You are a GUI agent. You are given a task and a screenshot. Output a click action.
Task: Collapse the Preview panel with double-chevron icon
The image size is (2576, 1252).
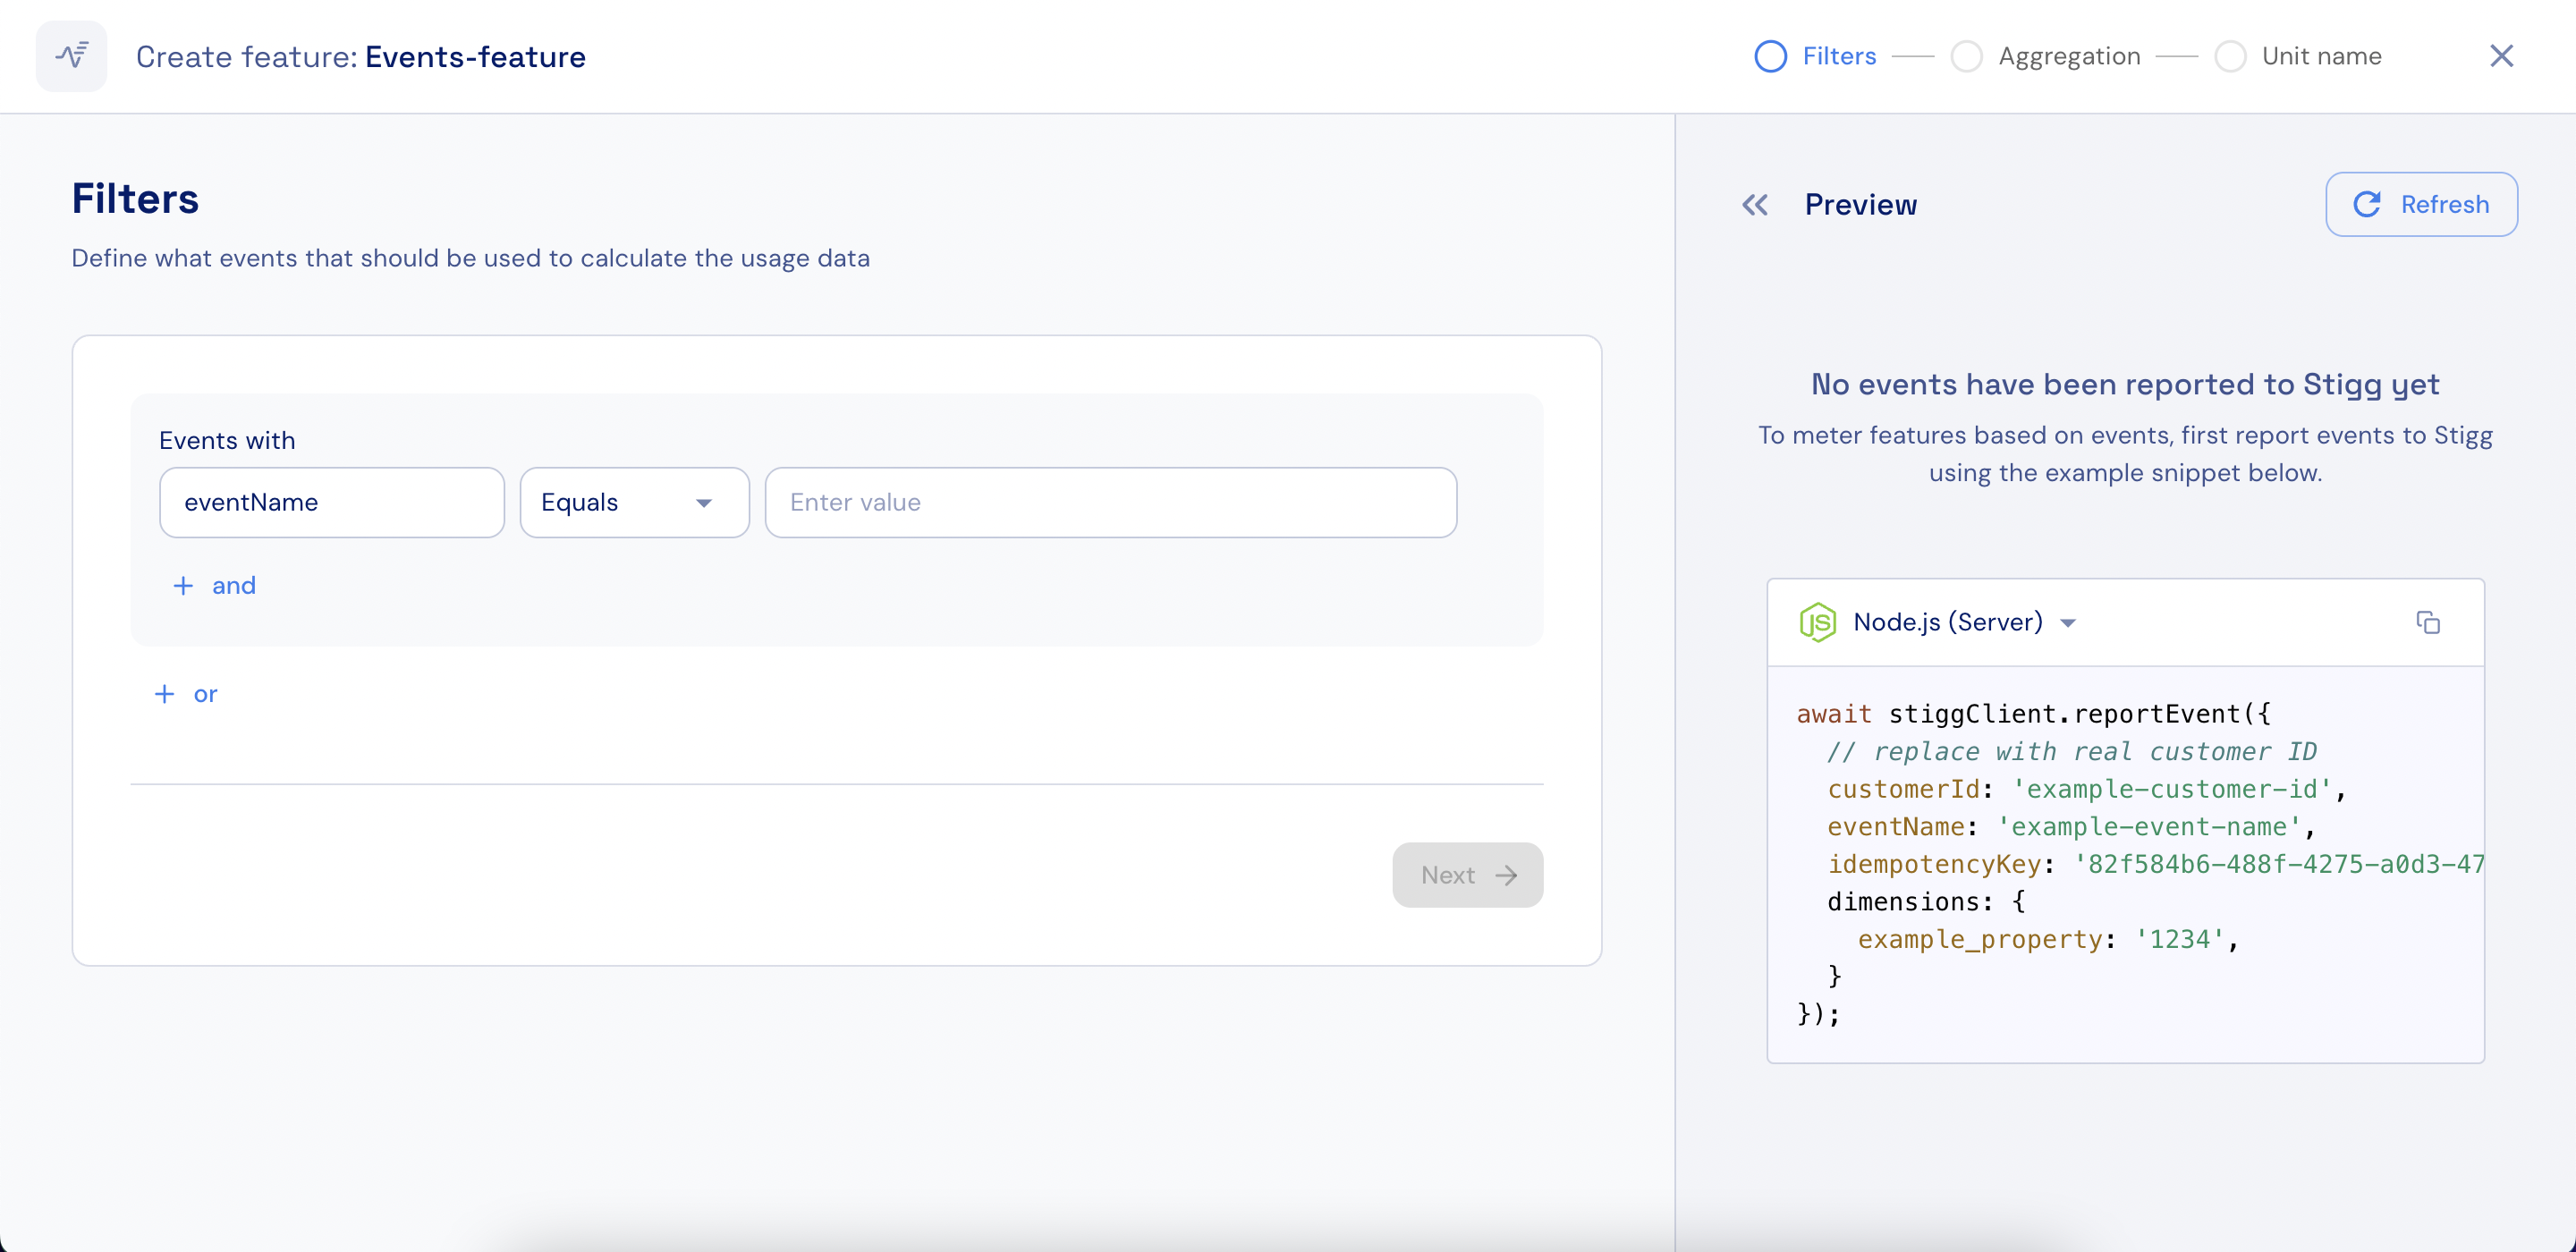point(1755,205)
